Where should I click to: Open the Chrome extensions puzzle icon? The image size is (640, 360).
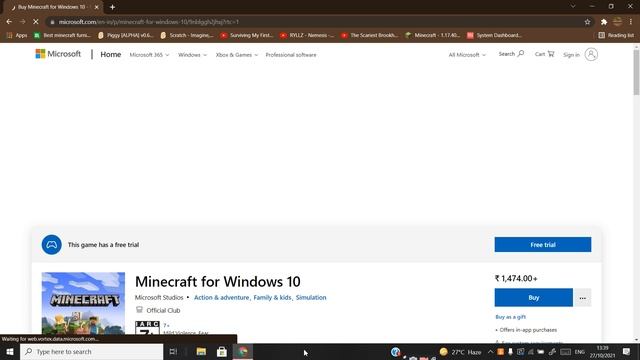click(604, 22)
